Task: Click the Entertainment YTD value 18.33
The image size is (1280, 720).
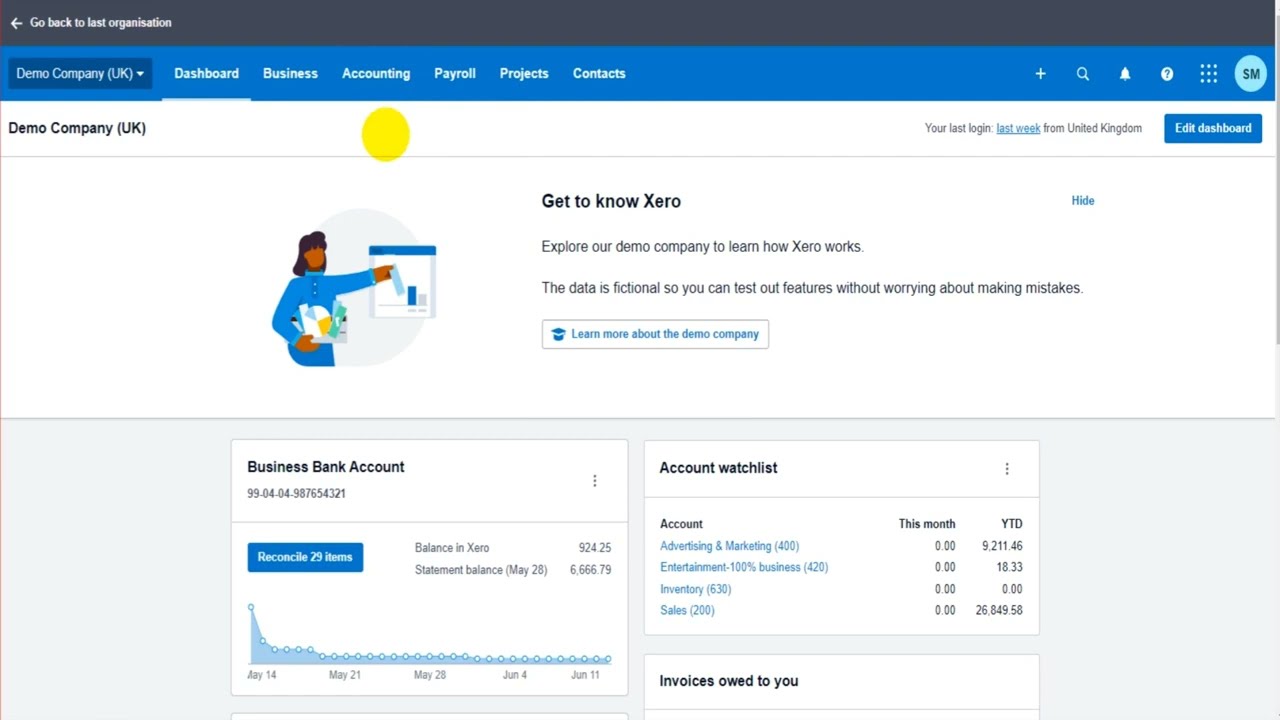Action: 1009,567
